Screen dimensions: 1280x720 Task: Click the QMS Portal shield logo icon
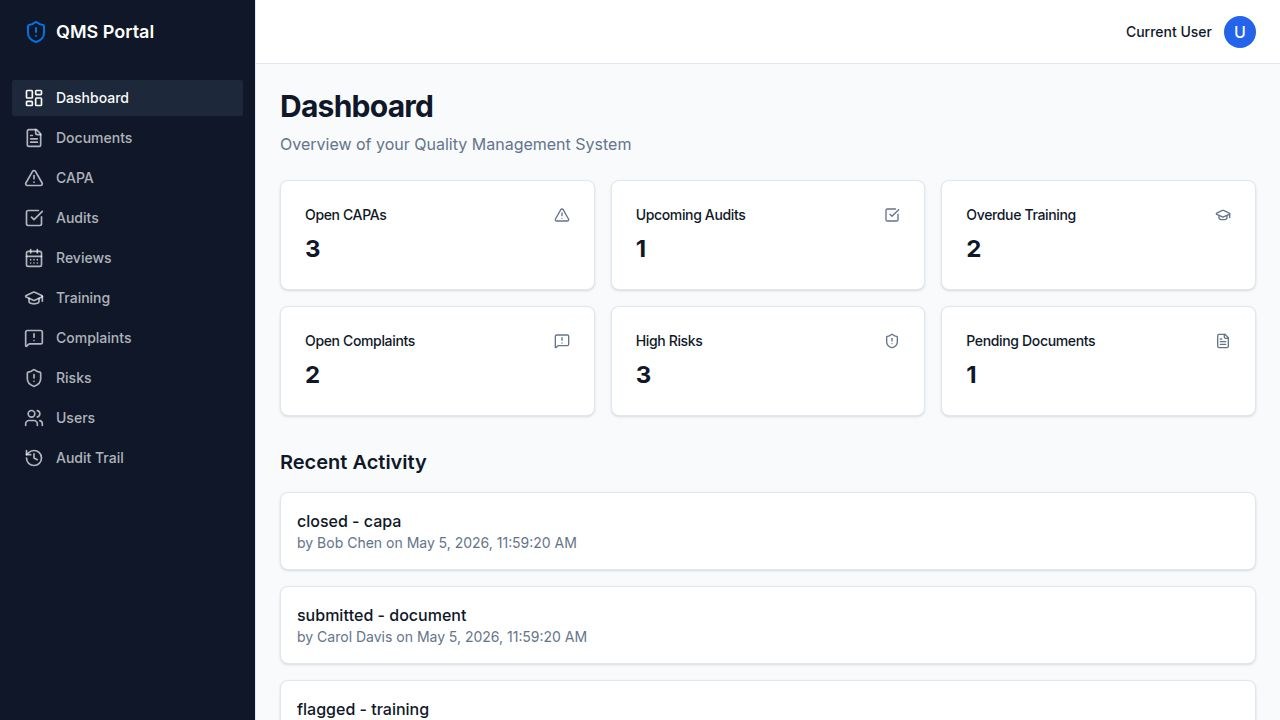pyautogui.click(x=36, y=32)
